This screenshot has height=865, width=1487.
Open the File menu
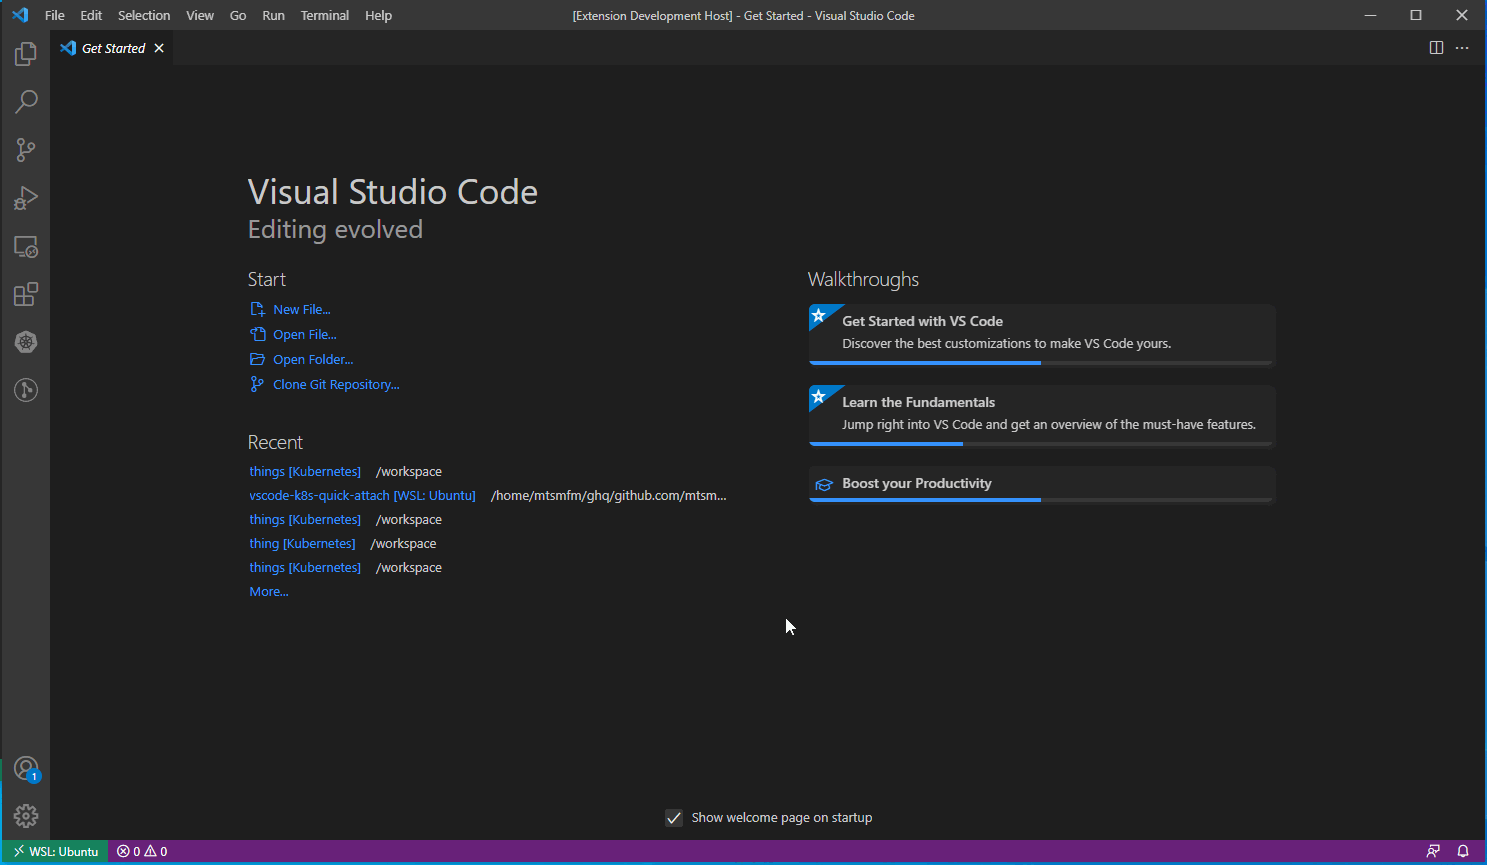[55, 15]
